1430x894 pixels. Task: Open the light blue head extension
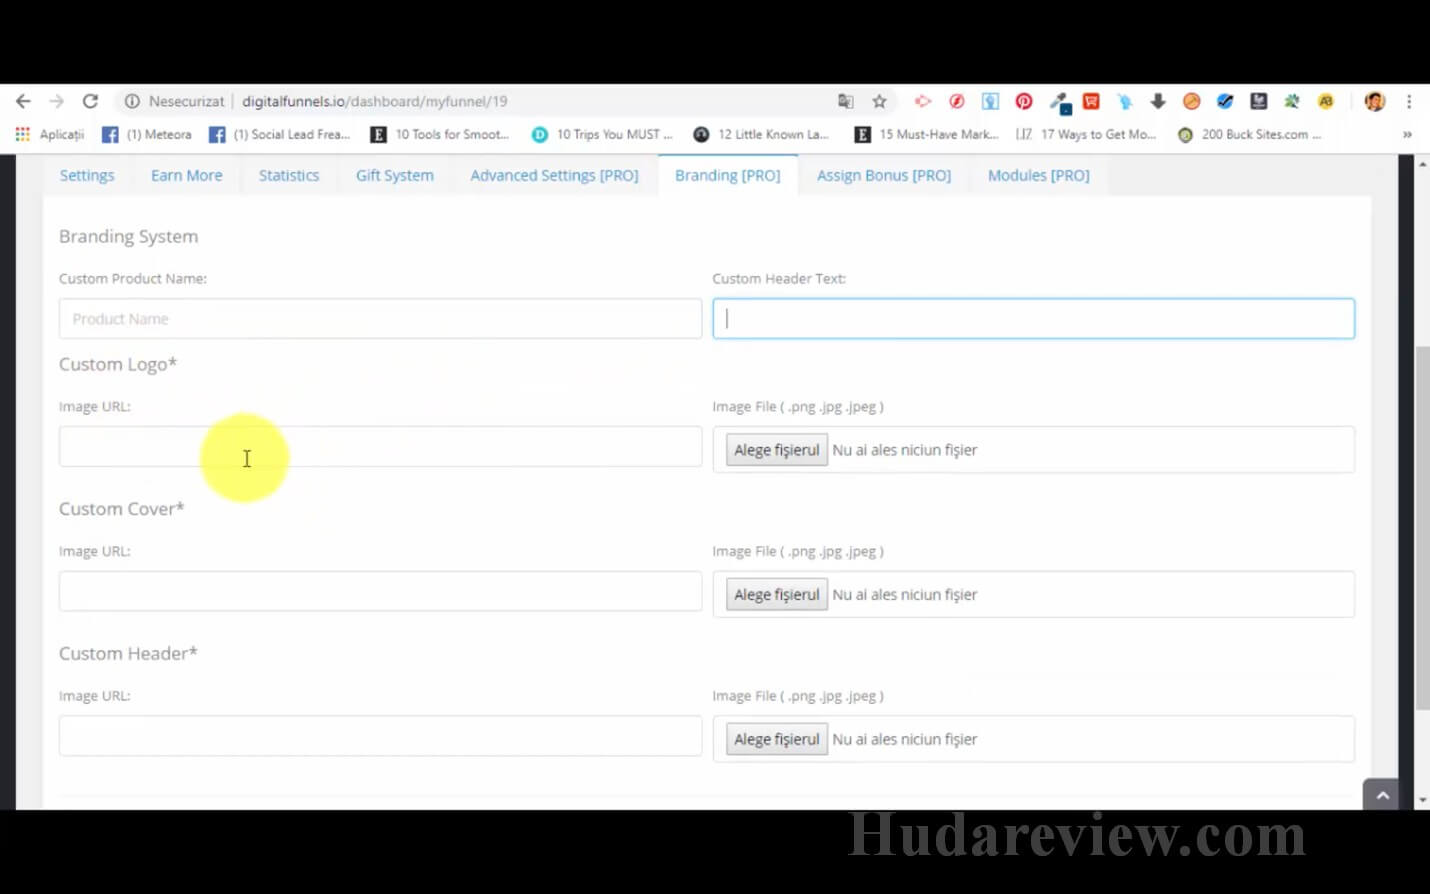coord(1125,101)
